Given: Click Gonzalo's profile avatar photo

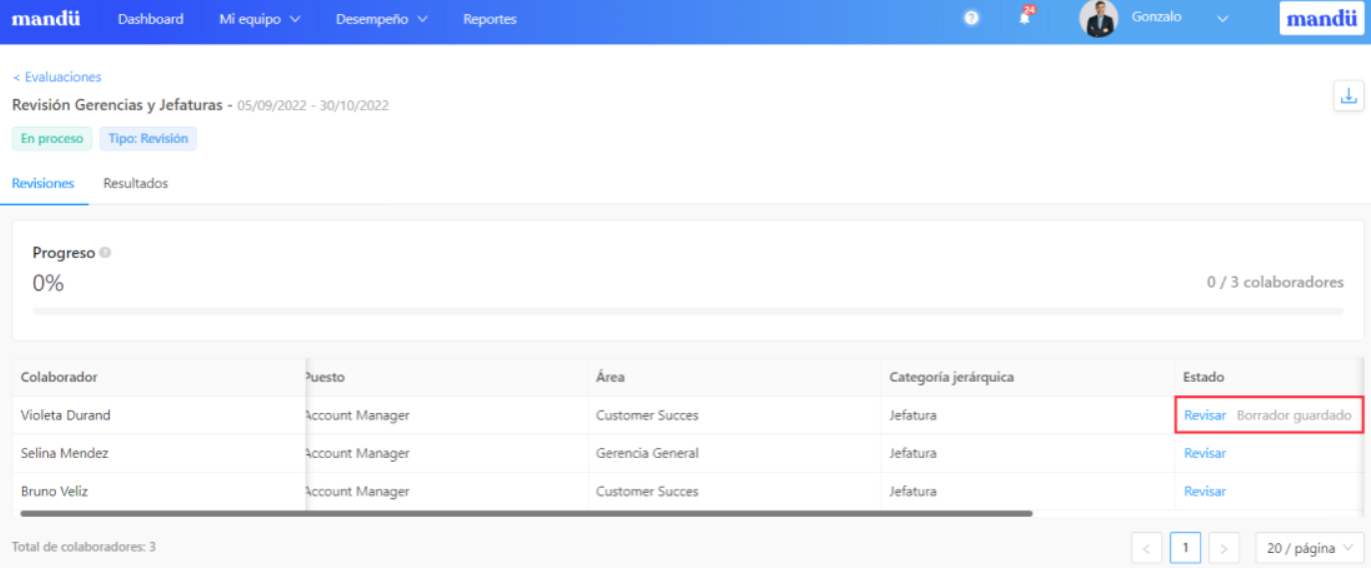Looking at the screenshot, I should coord(1098,19).
